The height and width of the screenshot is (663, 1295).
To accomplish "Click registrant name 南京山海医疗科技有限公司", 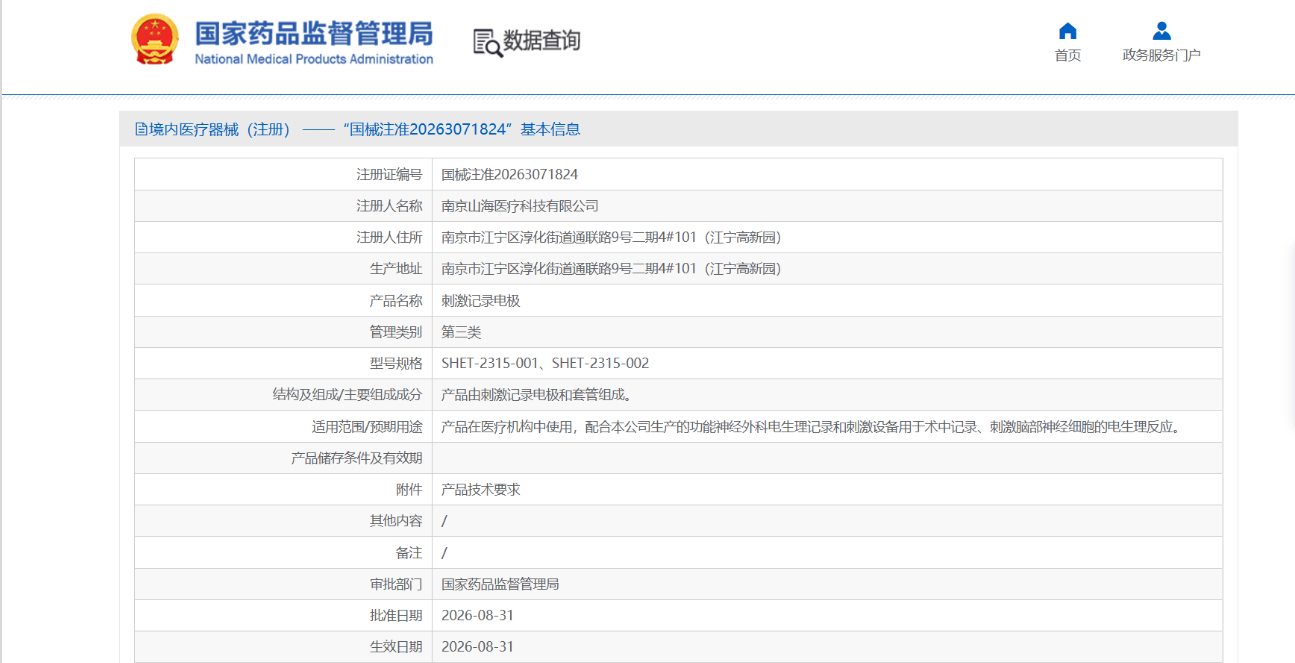I will coord(520,206).
